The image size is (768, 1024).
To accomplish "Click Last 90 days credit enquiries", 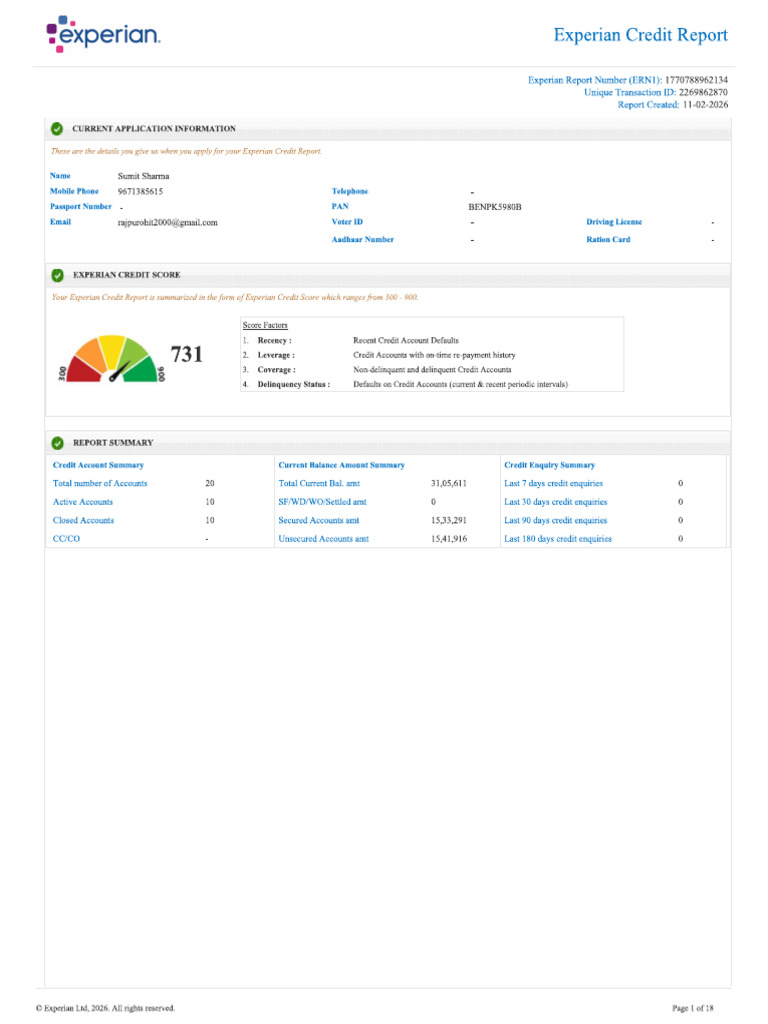I will (556, 520).
